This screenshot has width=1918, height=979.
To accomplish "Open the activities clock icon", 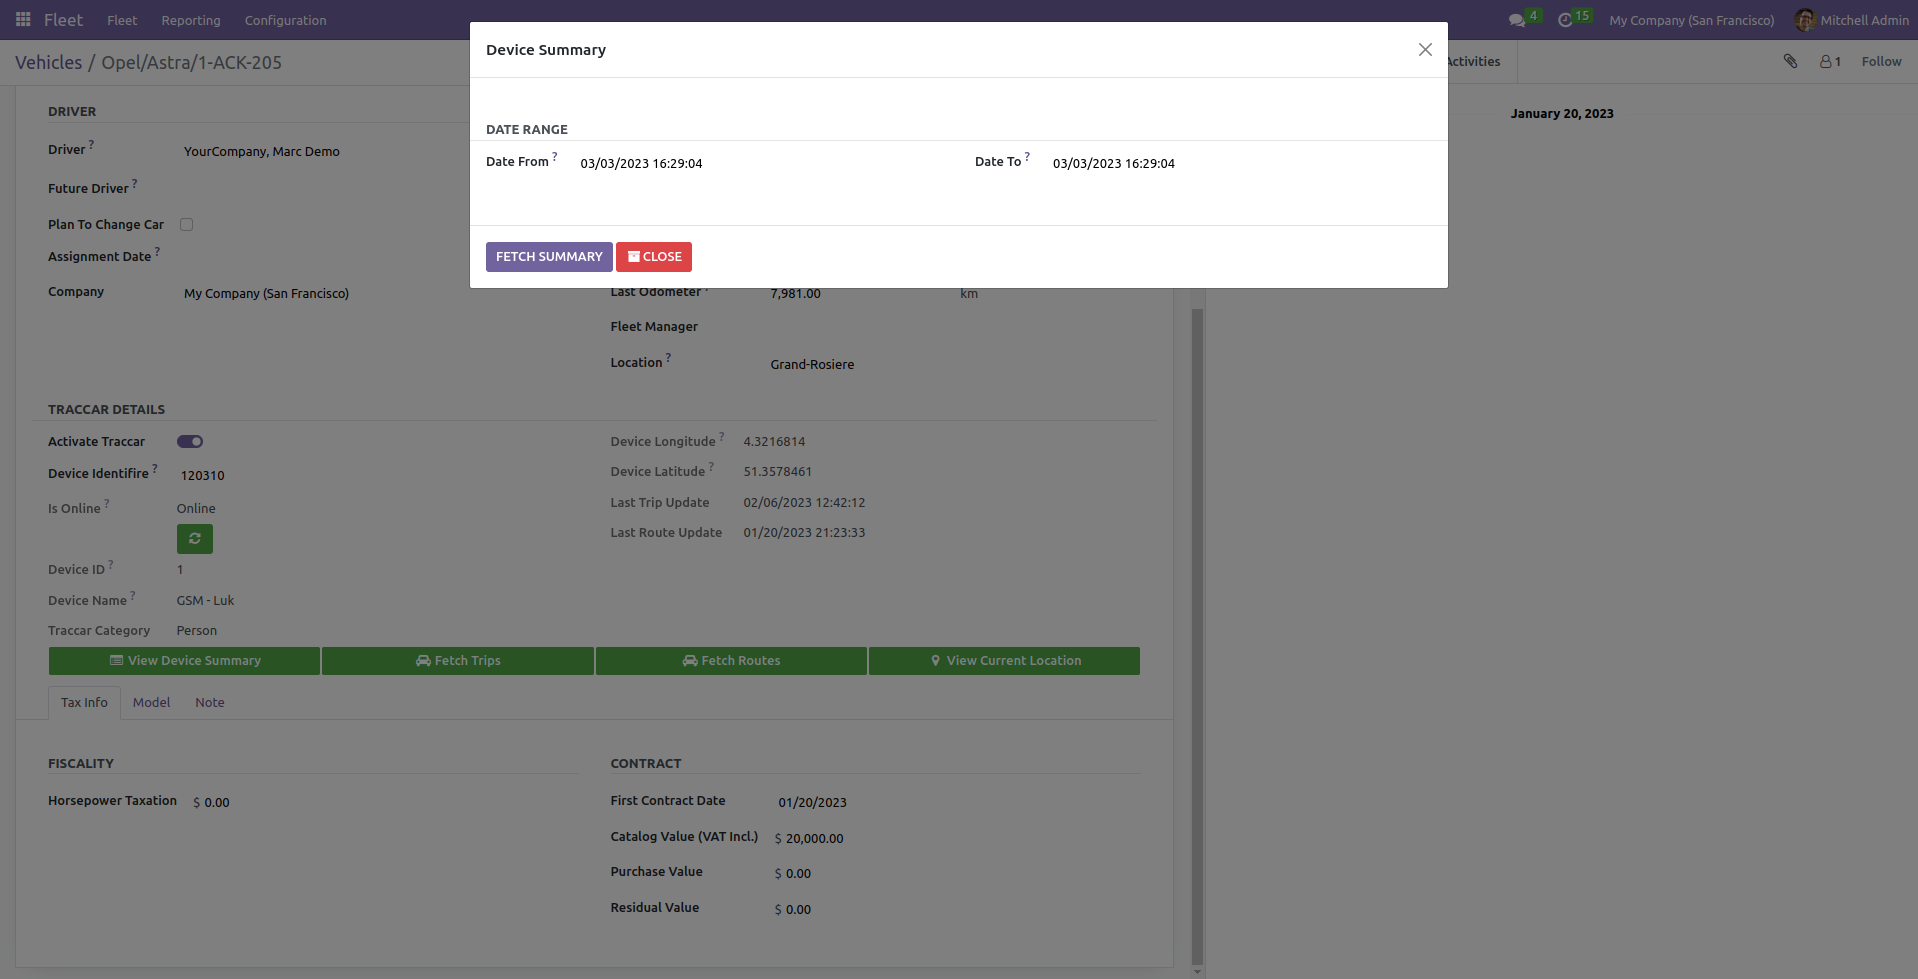I will click(1565, 21).
